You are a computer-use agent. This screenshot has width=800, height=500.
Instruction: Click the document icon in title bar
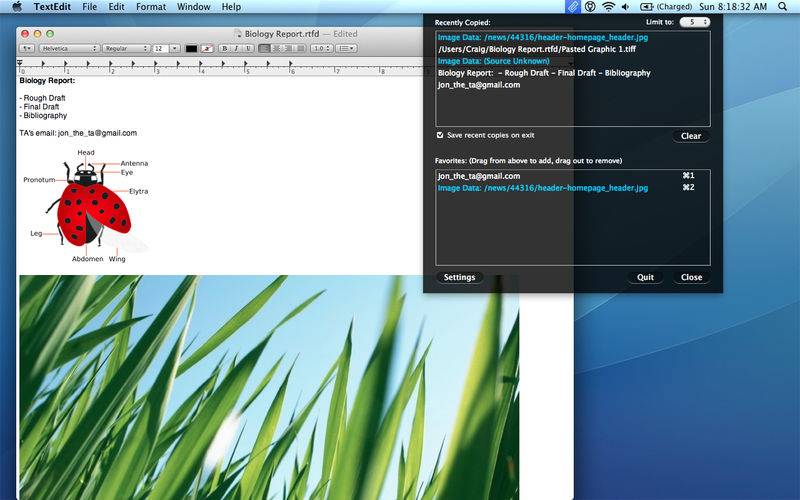coord(238,34)
